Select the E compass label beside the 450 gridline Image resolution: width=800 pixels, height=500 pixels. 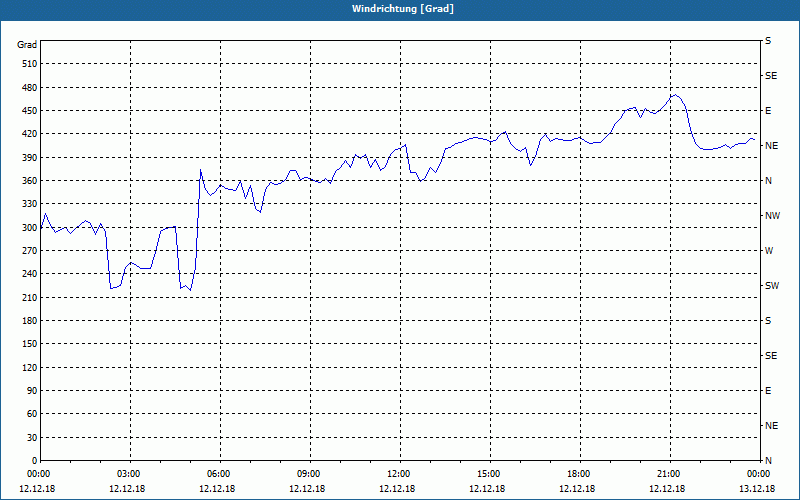pos(768,111)
